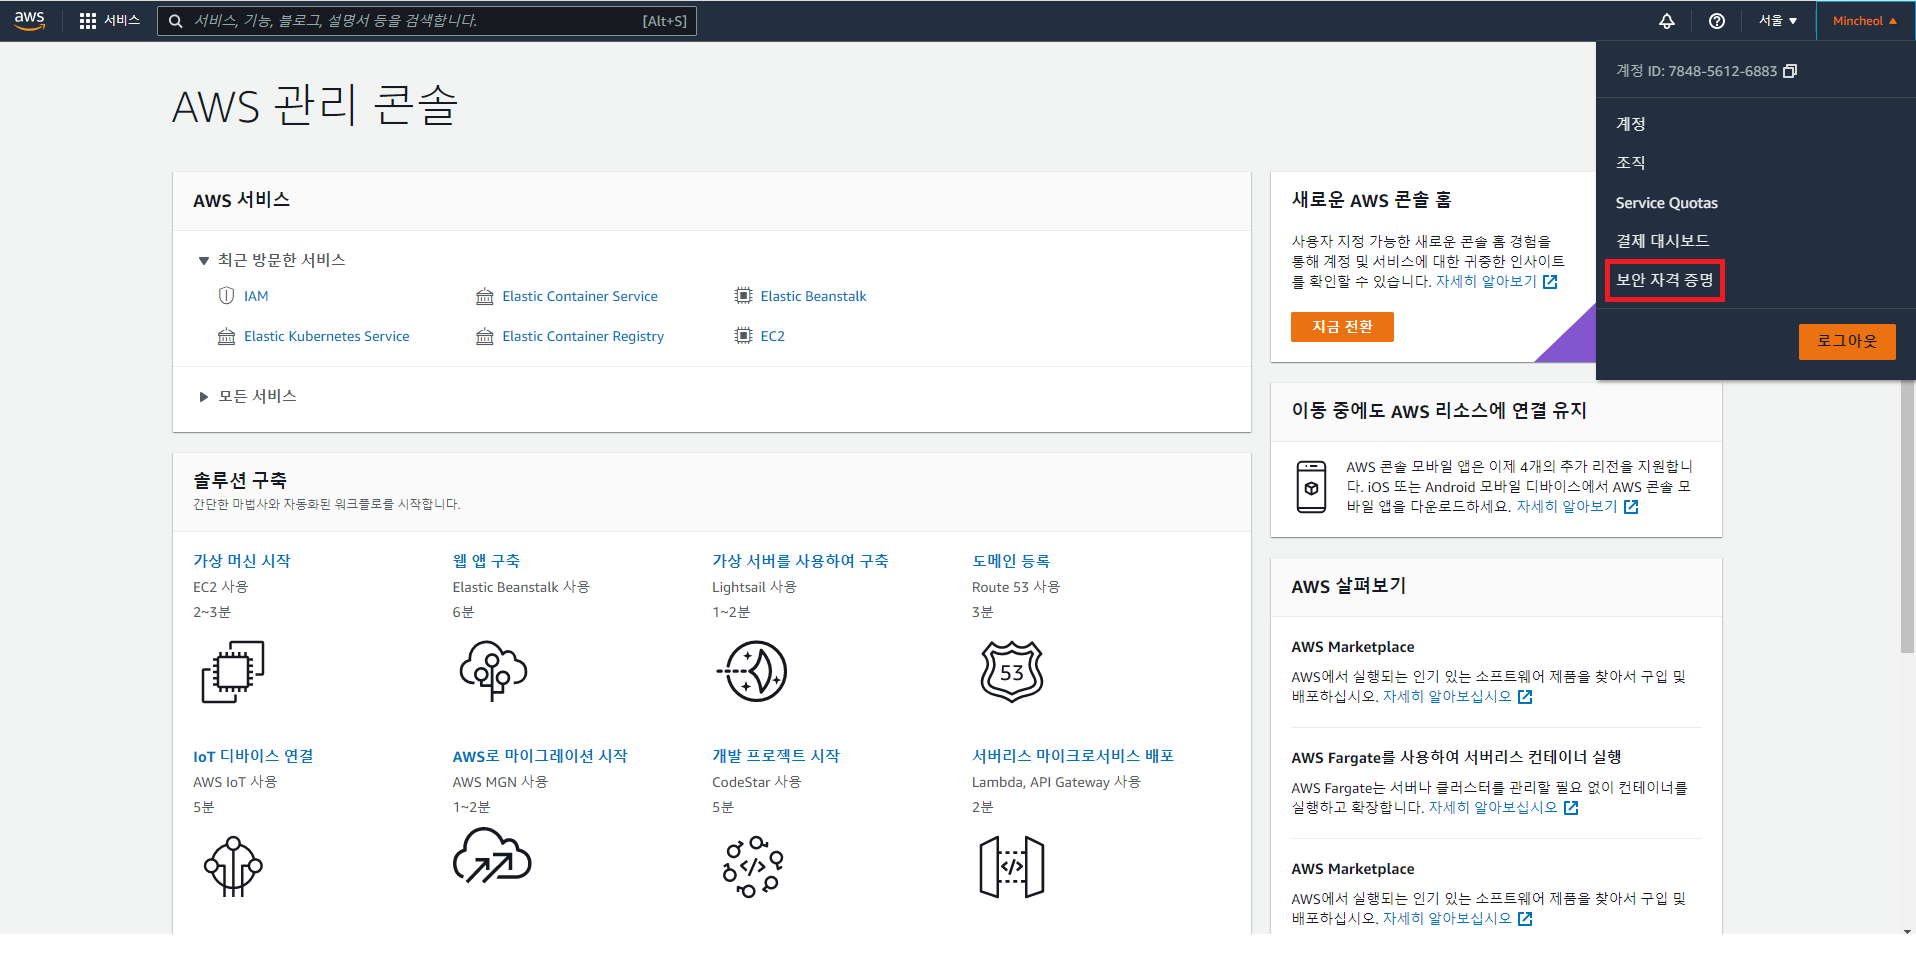Click the IAM shield icon
Image resolution: width=1916 pixels, height=969 pixels.
(x=226, y=296)
